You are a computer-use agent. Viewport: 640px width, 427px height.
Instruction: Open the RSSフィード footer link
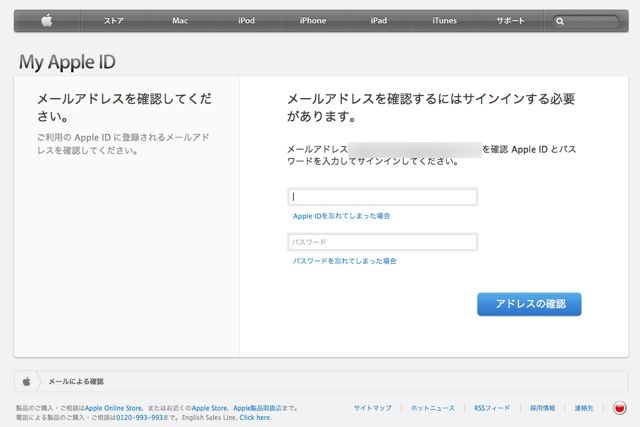coord(492,408)
